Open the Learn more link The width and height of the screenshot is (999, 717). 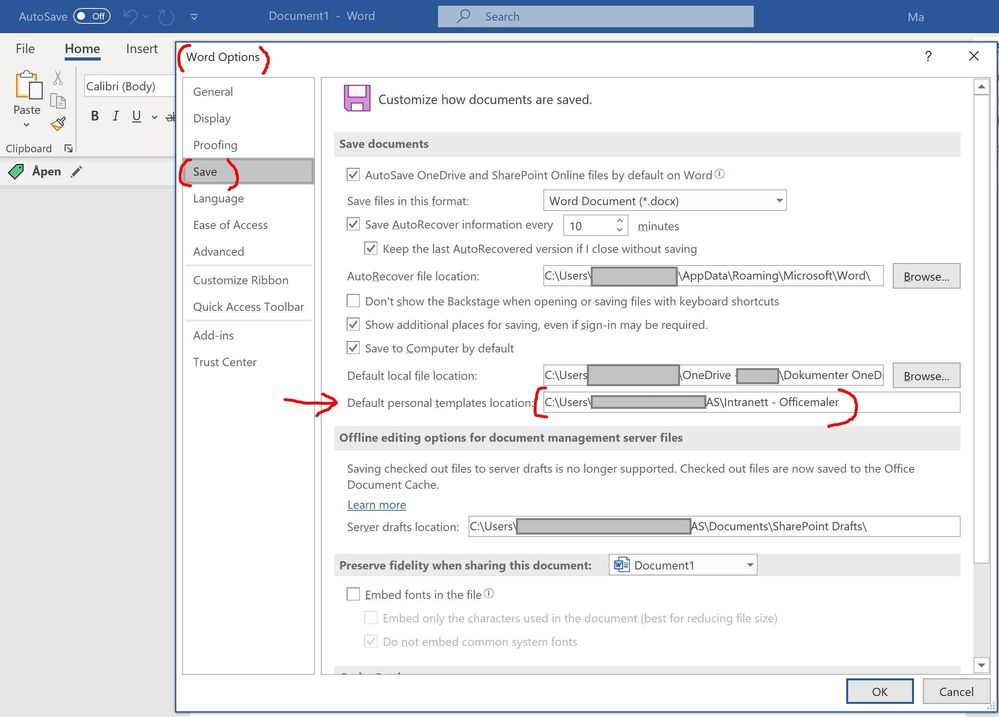click(x=377, y=505)
